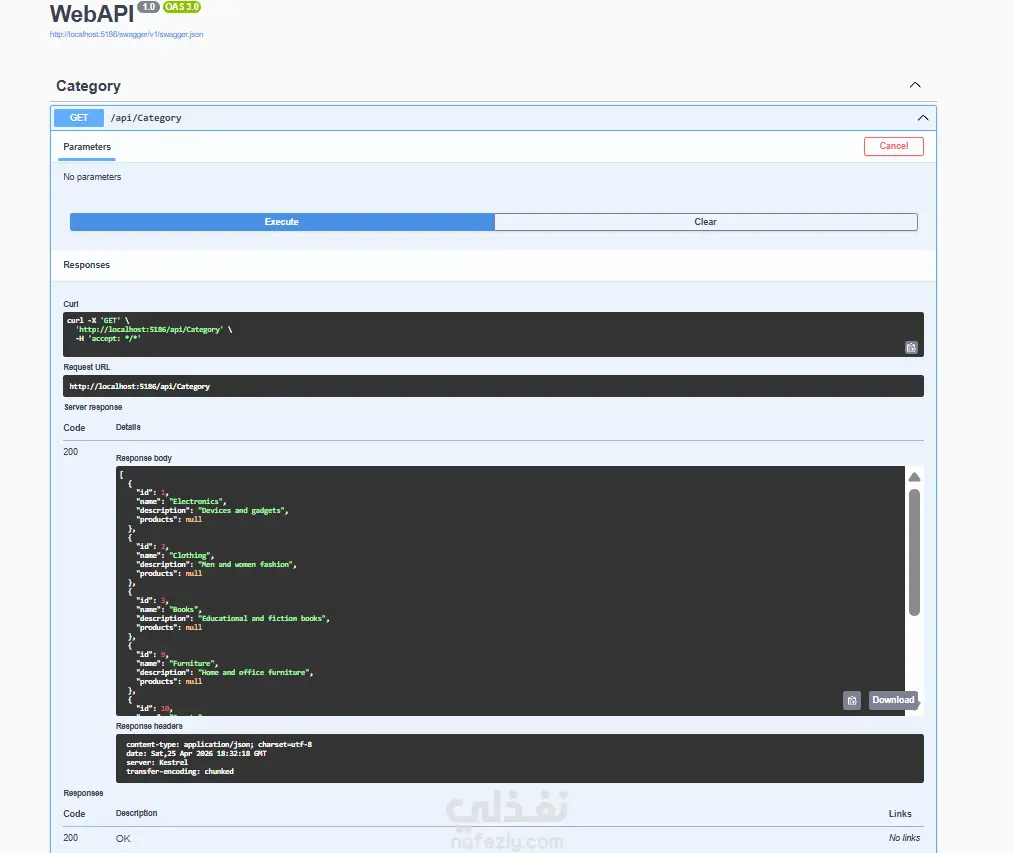Image resolution: width=1014 pixels, height=853 pixels.
Task: Click the Response headers label
Action: [149, 726]
